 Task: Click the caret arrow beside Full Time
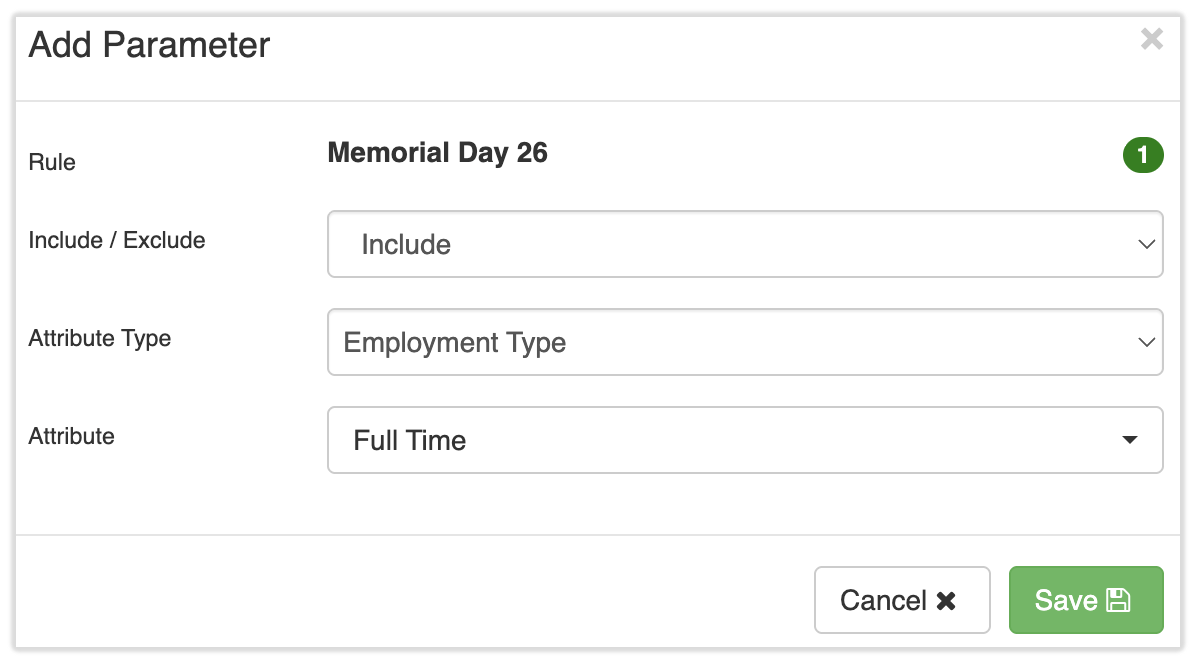(x=1130, y=440)
